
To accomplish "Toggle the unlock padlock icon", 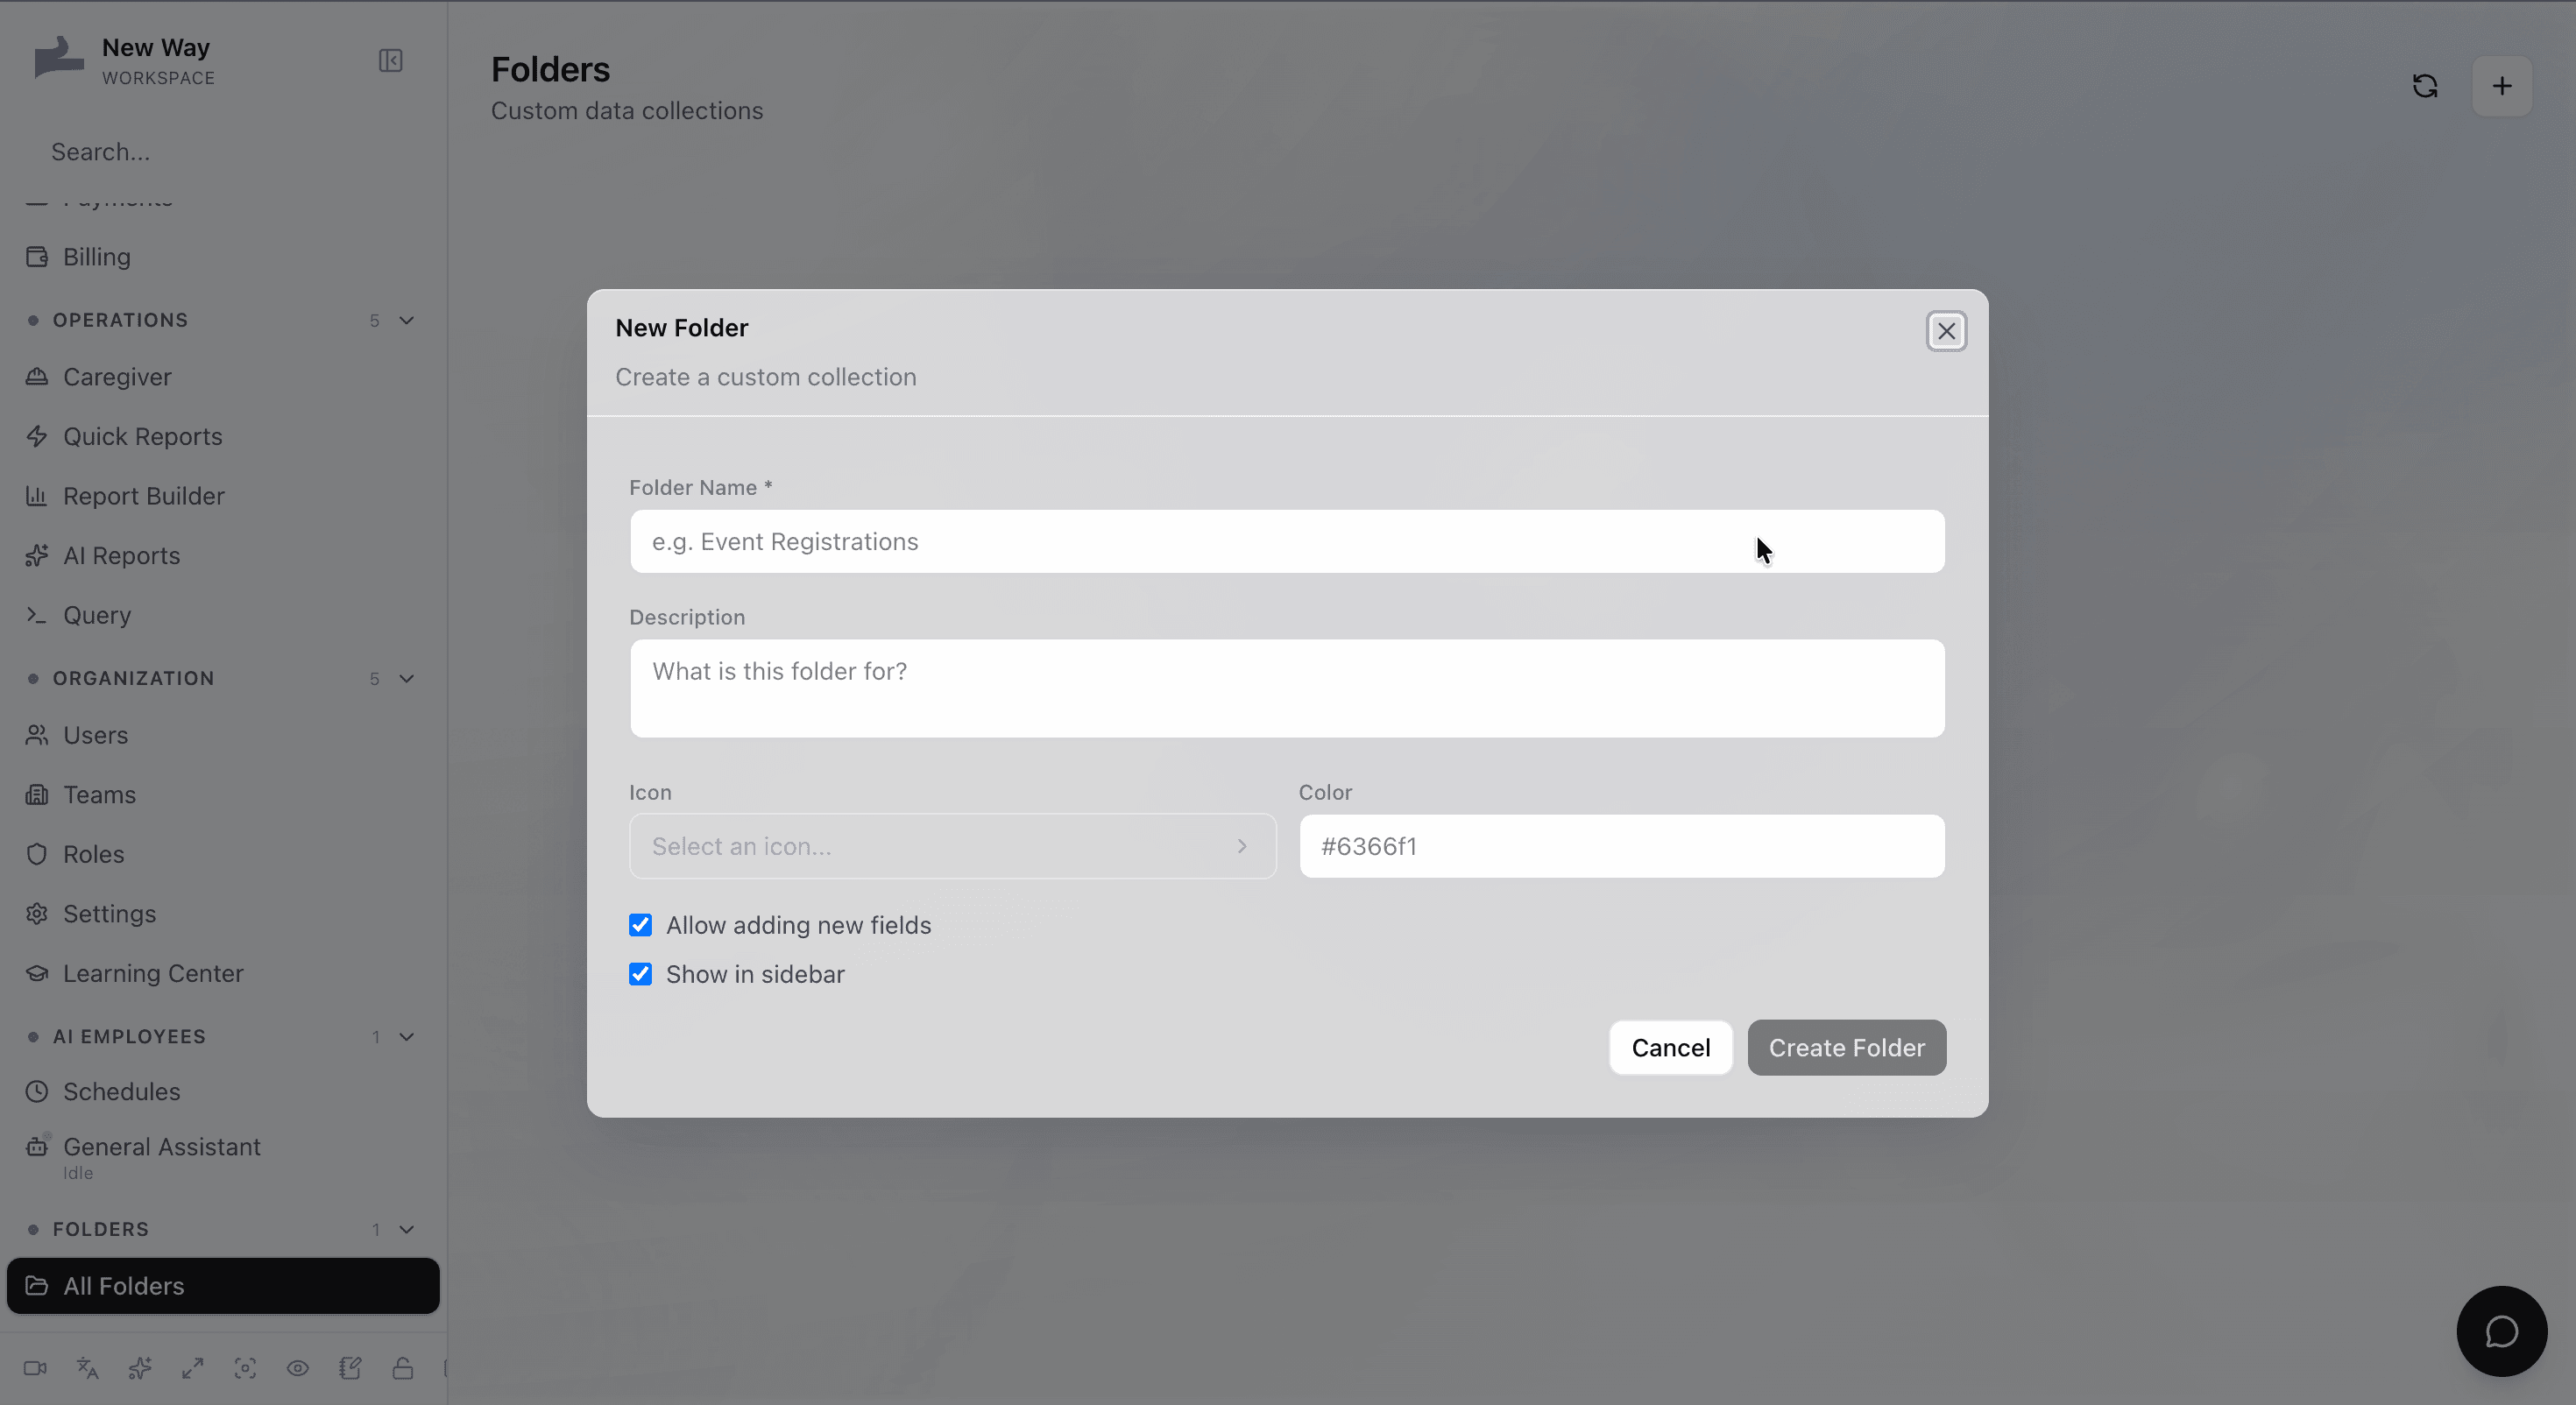I will click(403, 1368).
